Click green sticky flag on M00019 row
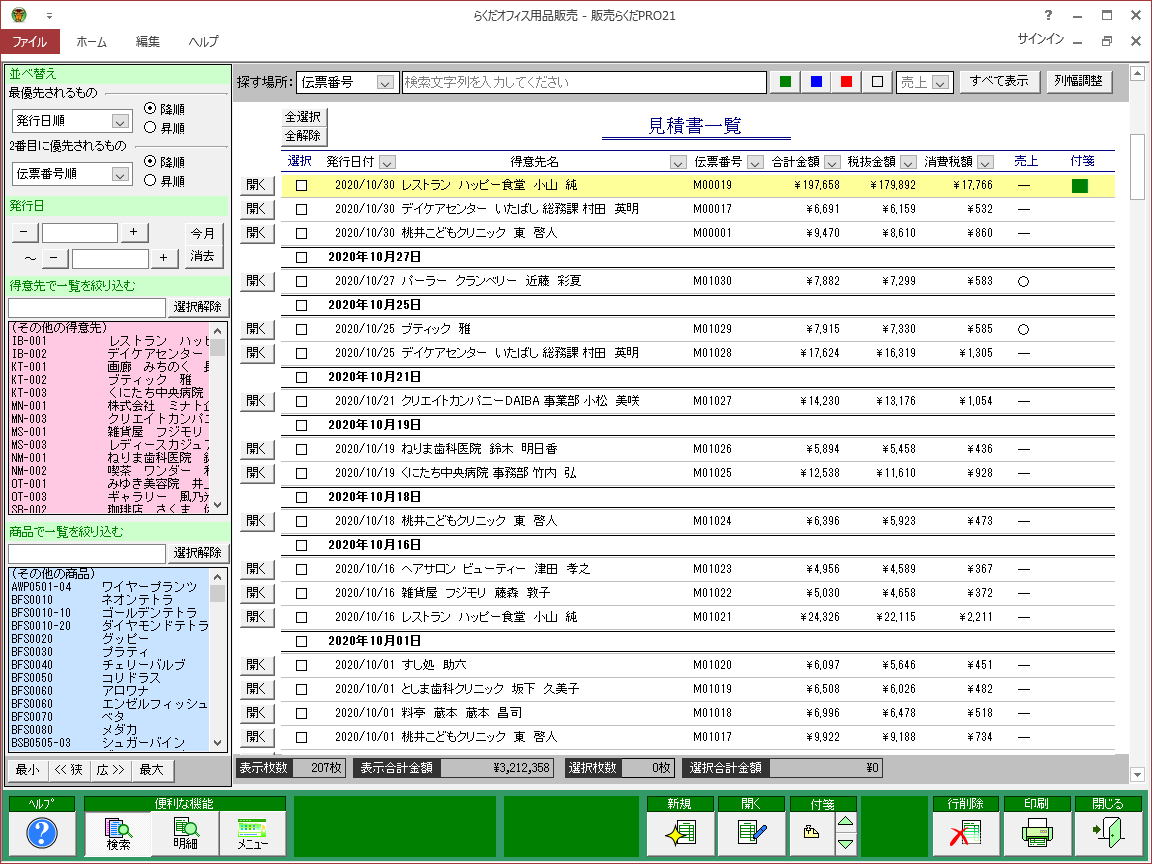Image resolution: width=1152 pixels, height=864 pixels. 1079,186
